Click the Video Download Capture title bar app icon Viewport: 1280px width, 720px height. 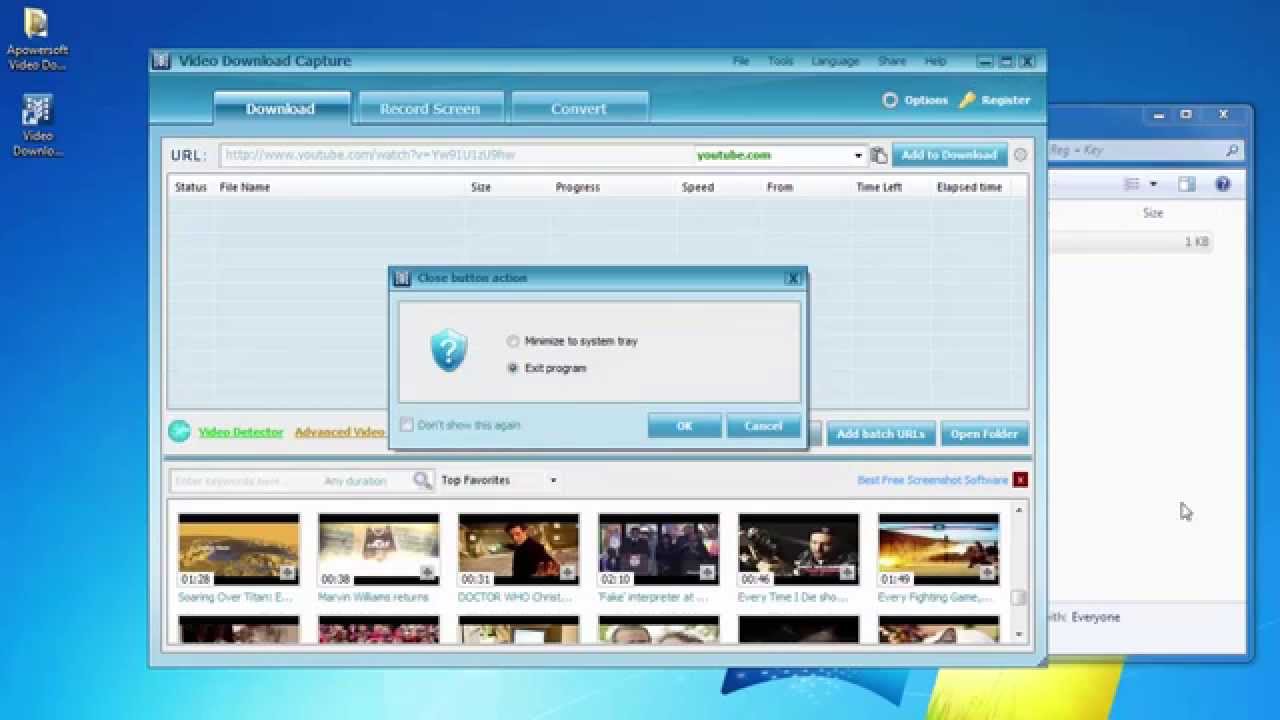pos(162,61)
